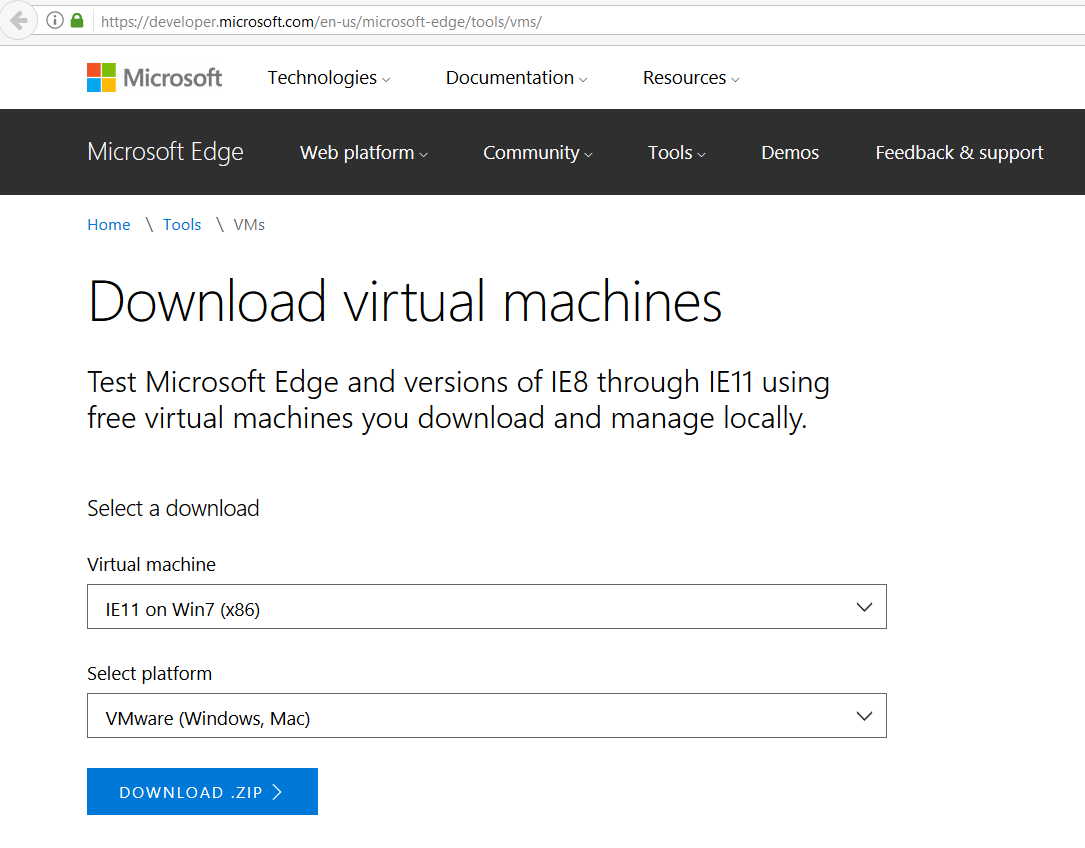Viewport: 1085px width, 848px height.
Task: Expand the Community navigation menu
Action: 538,152
